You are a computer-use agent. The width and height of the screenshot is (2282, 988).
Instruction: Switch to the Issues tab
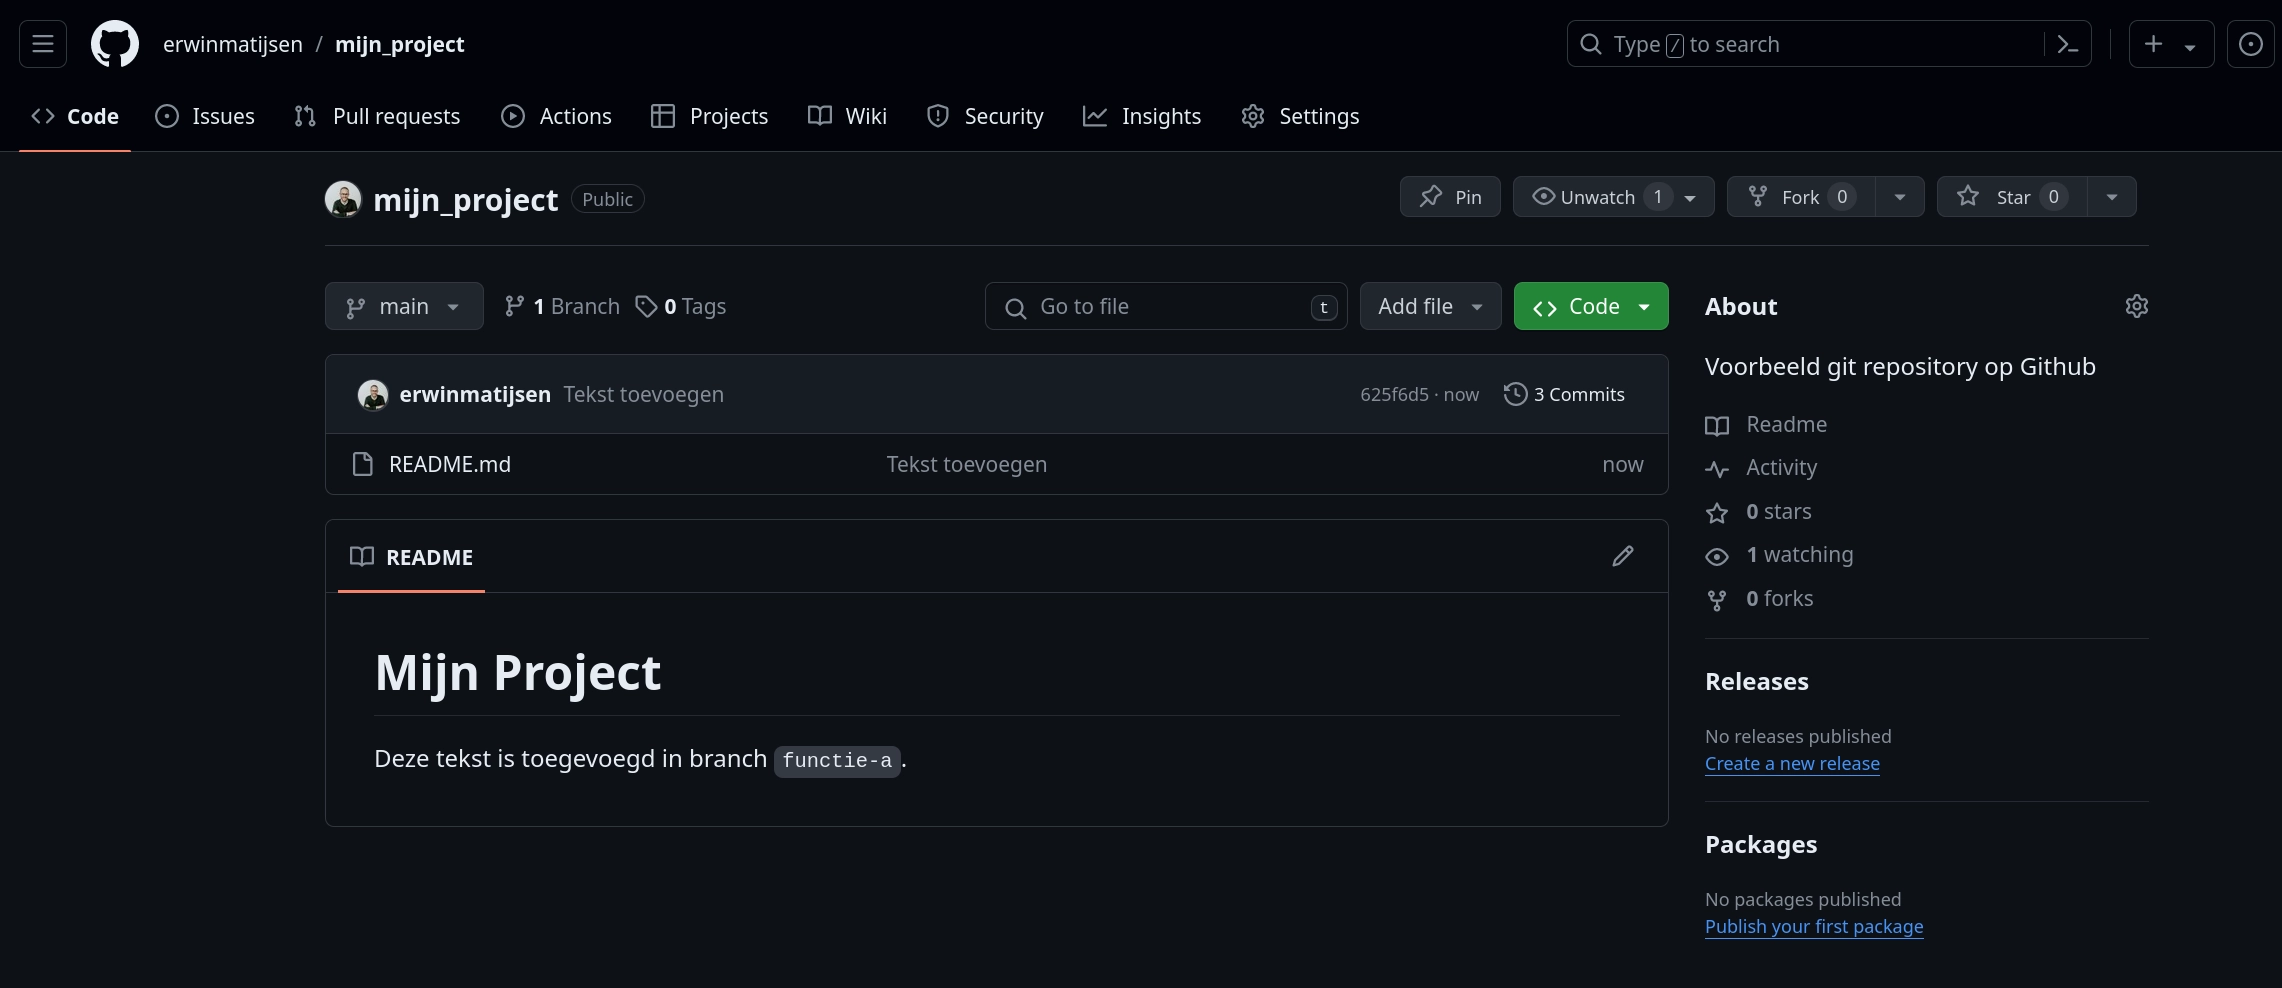205,116
